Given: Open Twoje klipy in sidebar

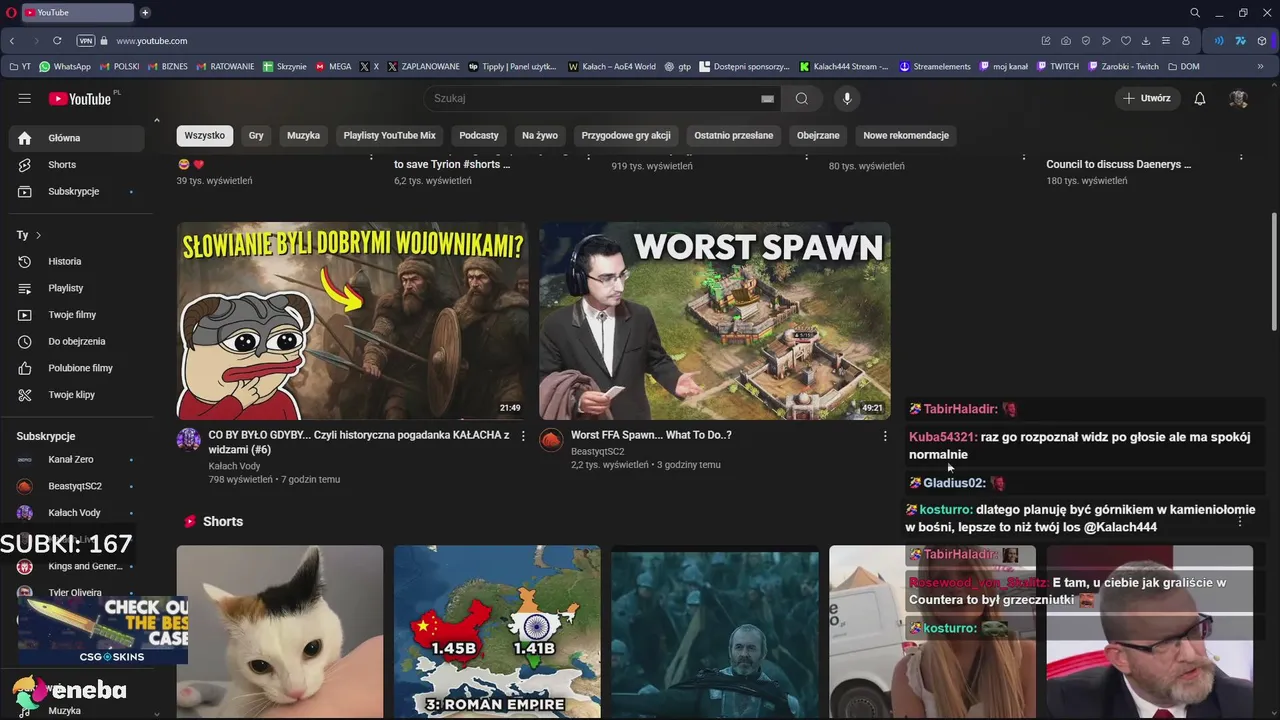Looking at the screenshot, I should coord(76,394).
